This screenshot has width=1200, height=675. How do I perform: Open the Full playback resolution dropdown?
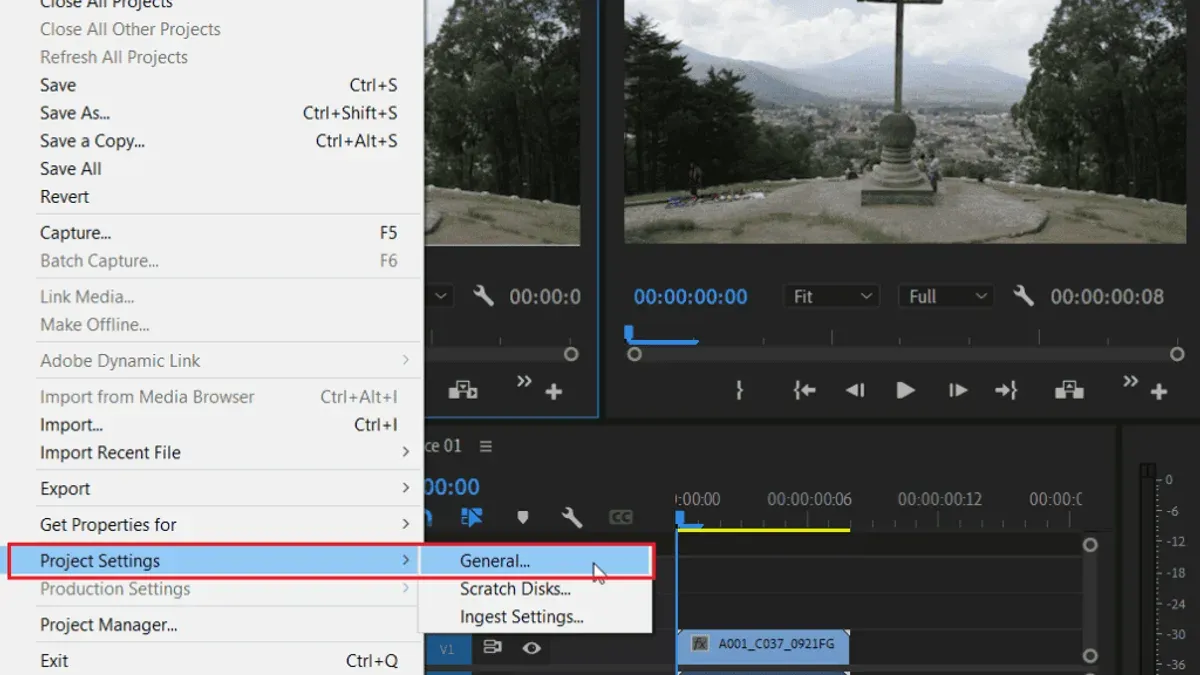pyautogui.click(x=945, y=296)
